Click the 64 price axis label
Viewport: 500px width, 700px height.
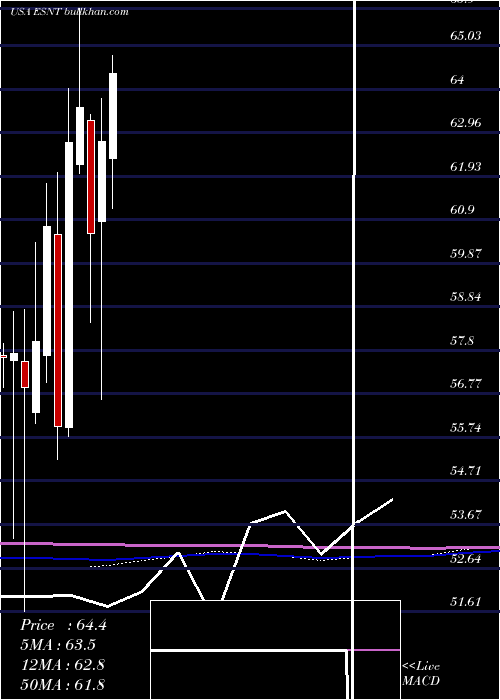click(458, 79)
